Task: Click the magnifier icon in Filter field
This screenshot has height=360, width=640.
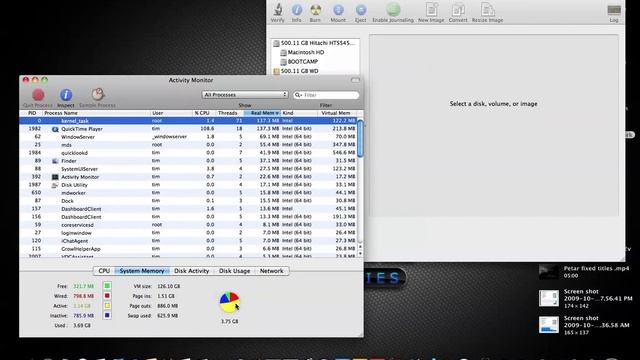Action: coord(298,95)
